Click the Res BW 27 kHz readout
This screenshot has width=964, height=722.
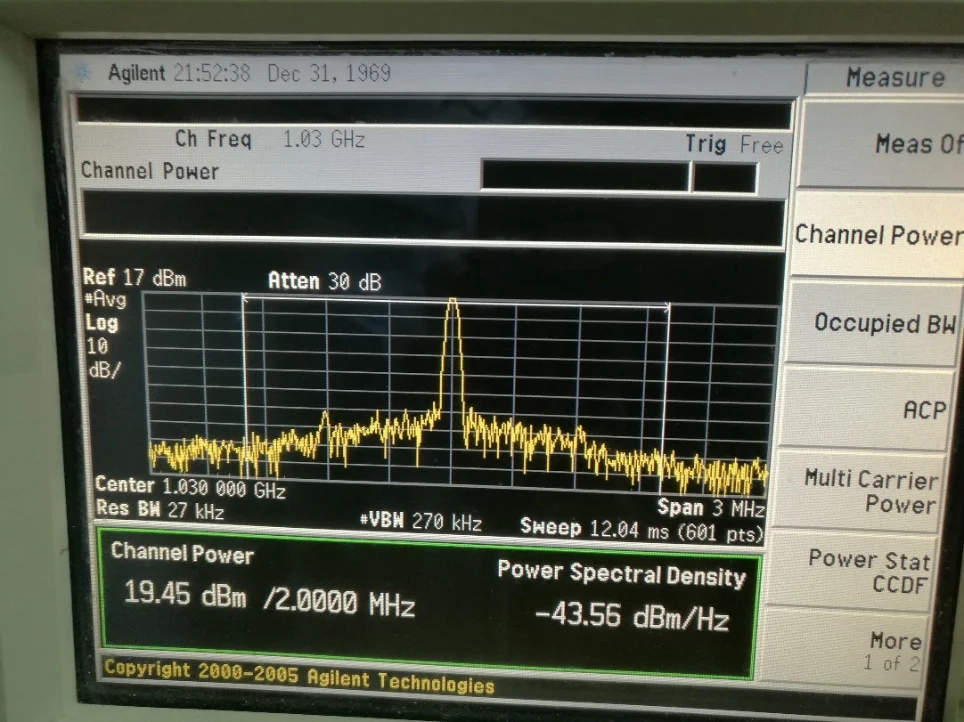(x=160, y=509)
